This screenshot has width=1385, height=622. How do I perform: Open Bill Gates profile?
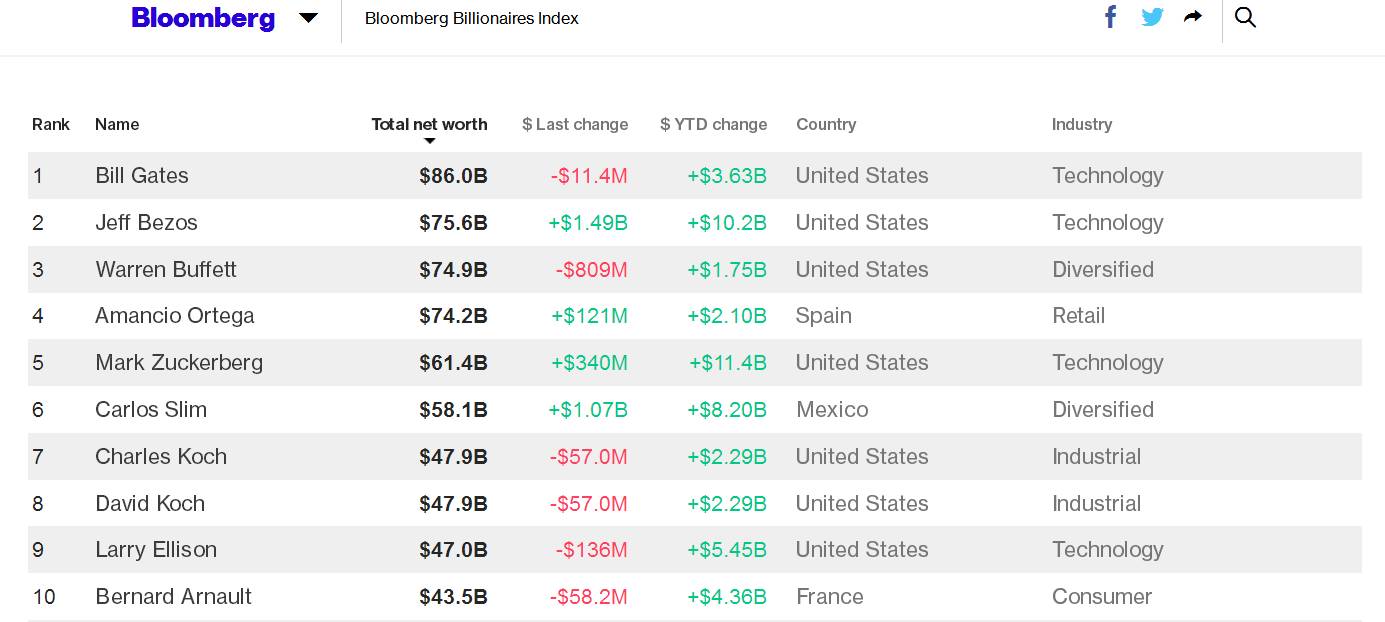(142, 176)
